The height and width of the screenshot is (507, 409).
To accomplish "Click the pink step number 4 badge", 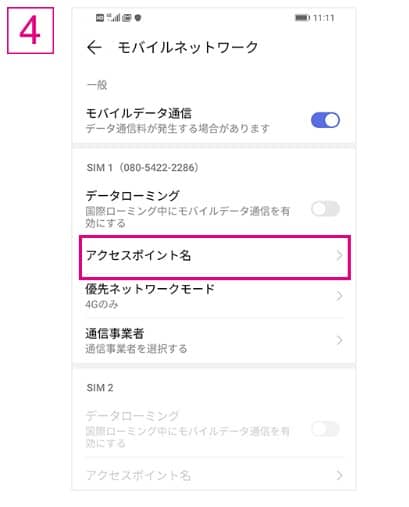I will (30, 30).
